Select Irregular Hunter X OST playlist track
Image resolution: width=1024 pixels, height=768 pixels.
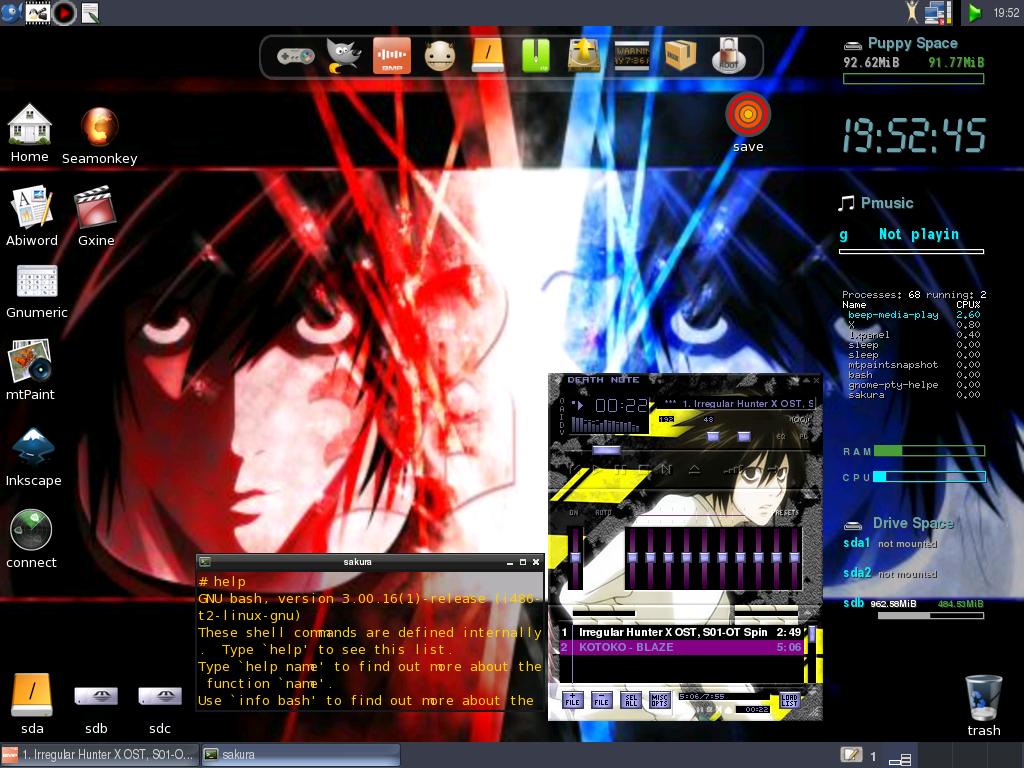(681, 632)
